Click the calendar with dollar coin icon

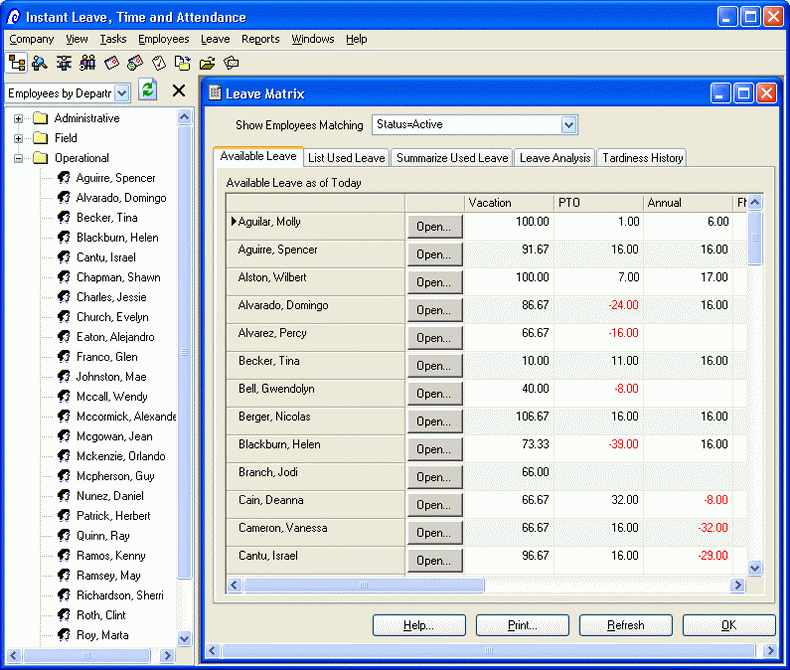(135, 63)
